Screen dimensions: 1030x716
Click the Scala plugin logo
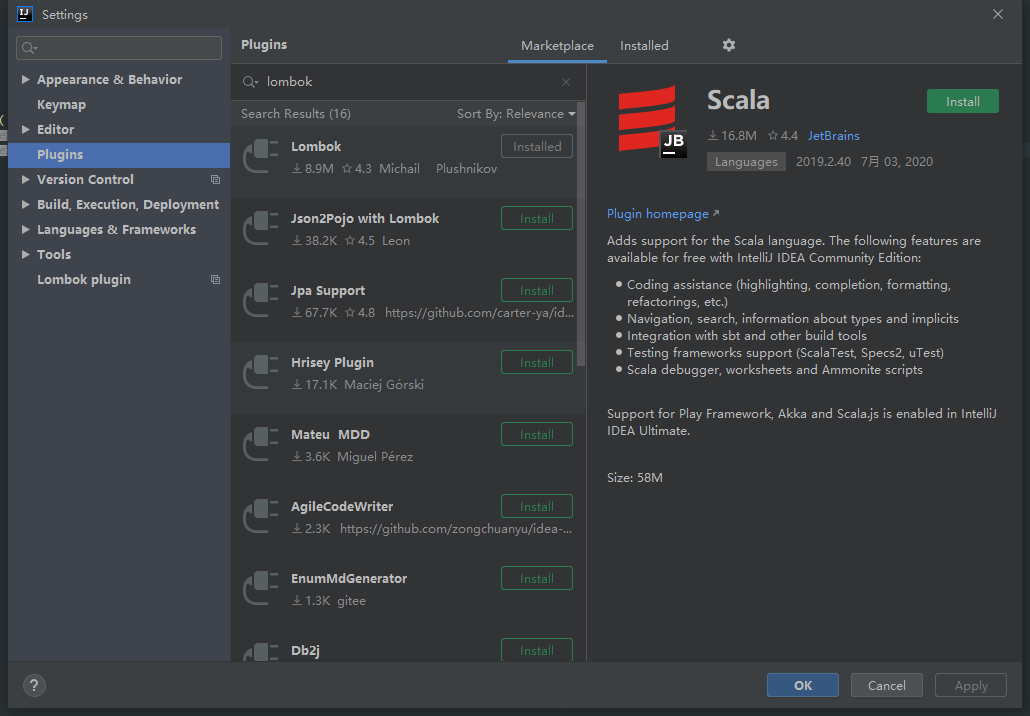click(x=652, y=122)
